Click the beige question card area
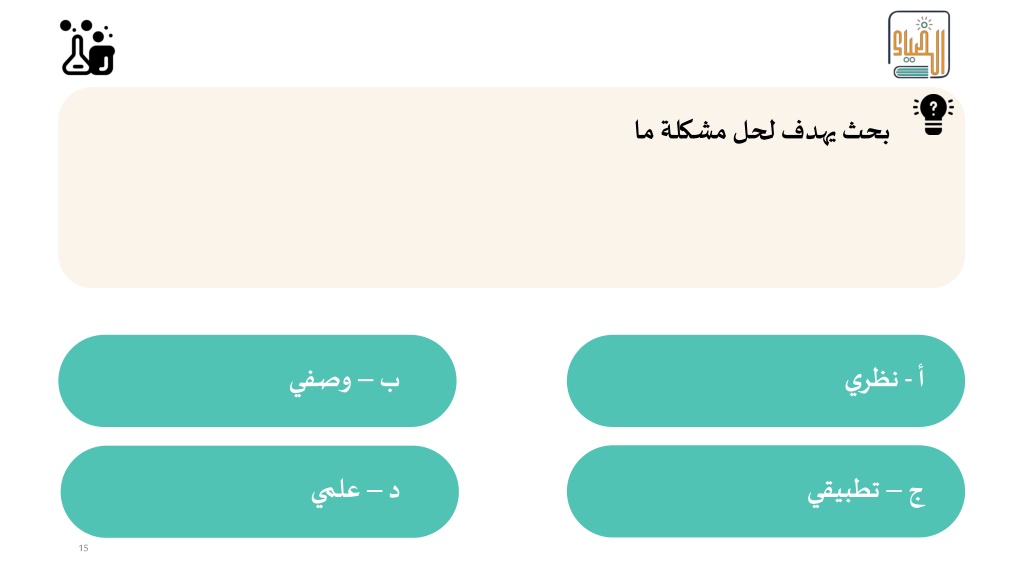1024x576 pixels. click(x=511, y=187)
